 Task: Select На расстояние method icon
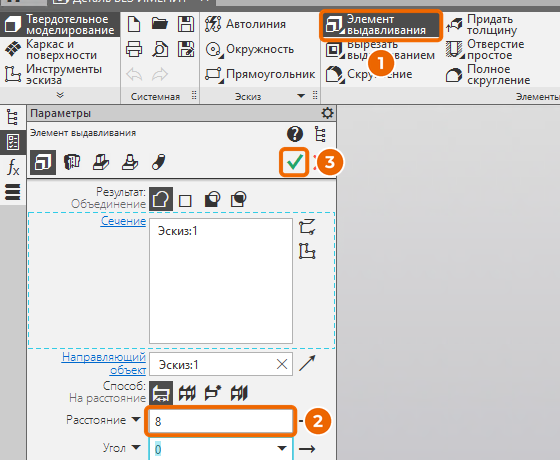point(161,393)
